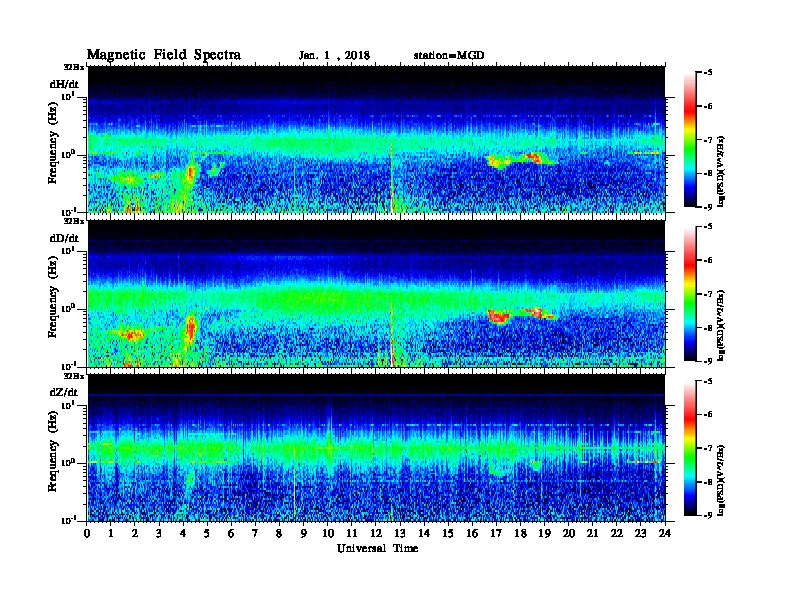792x612 pixels.
Task: Click the -7 label on dH/dt color bar
Action: pos(707,140)
